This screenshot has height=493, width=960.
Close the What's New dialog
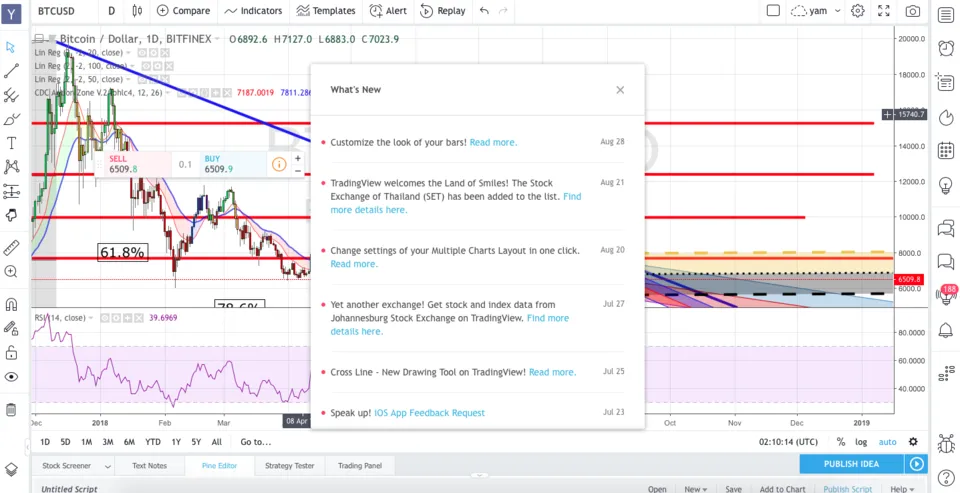(620, 90)
